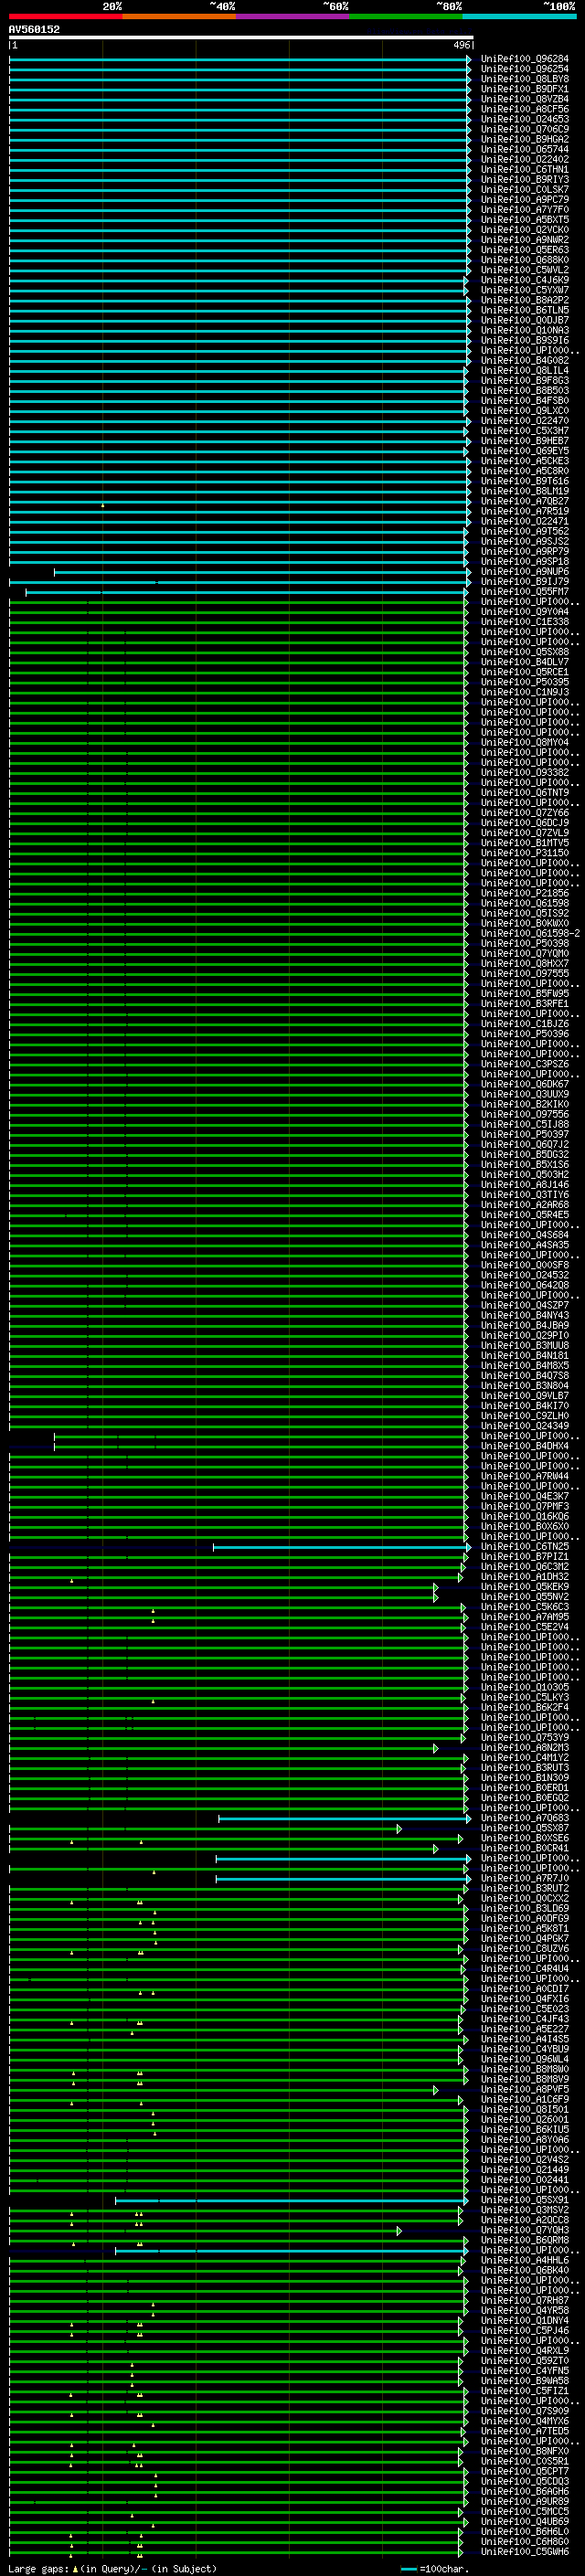The width and height of the screenshot is (585, 2576).
Task: Open hit UniRef100_B9DFX1
Action: tap(524, 89)
